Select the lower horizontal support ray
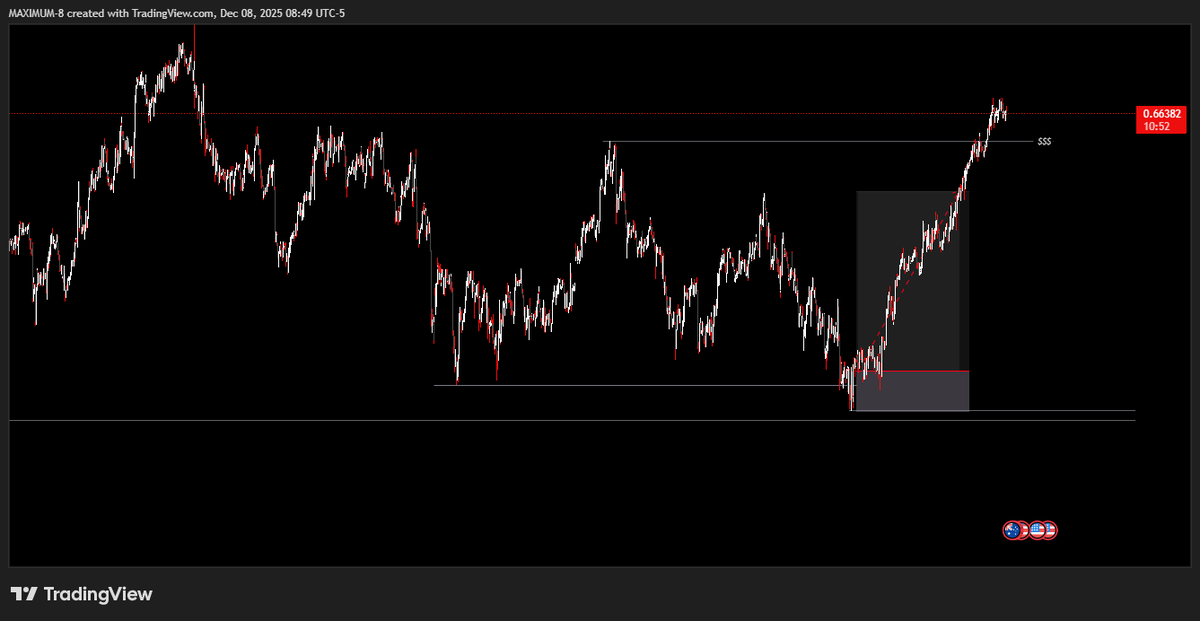Screen dimensions: 1200x621 click(600, 384)
